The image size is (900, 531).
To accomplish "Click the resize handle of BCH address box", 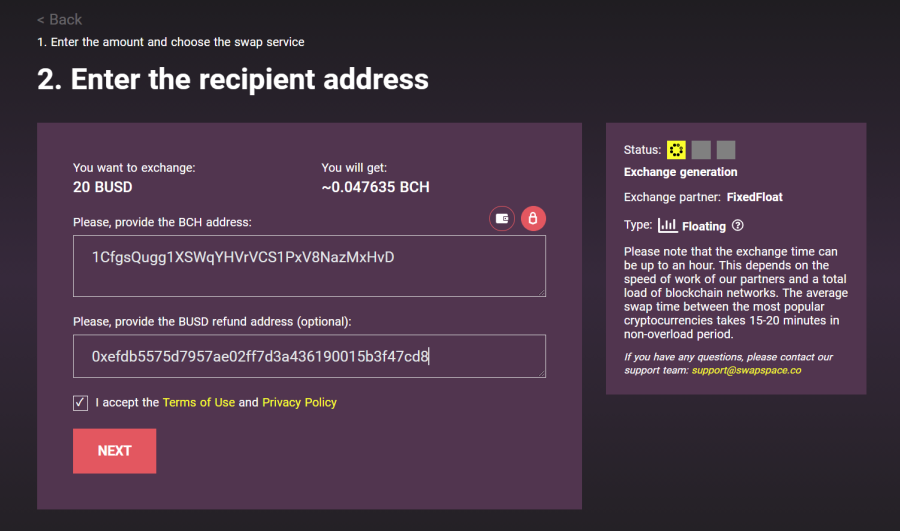I will [541, 292].
